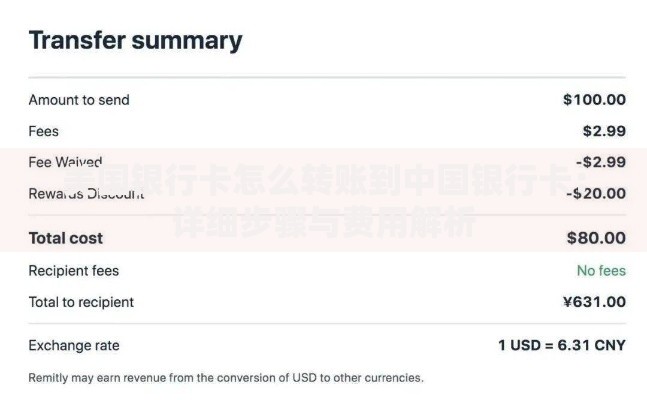The image size is (647, 400).
Task: Select the Amount to send label
Action: pos(79,100)
